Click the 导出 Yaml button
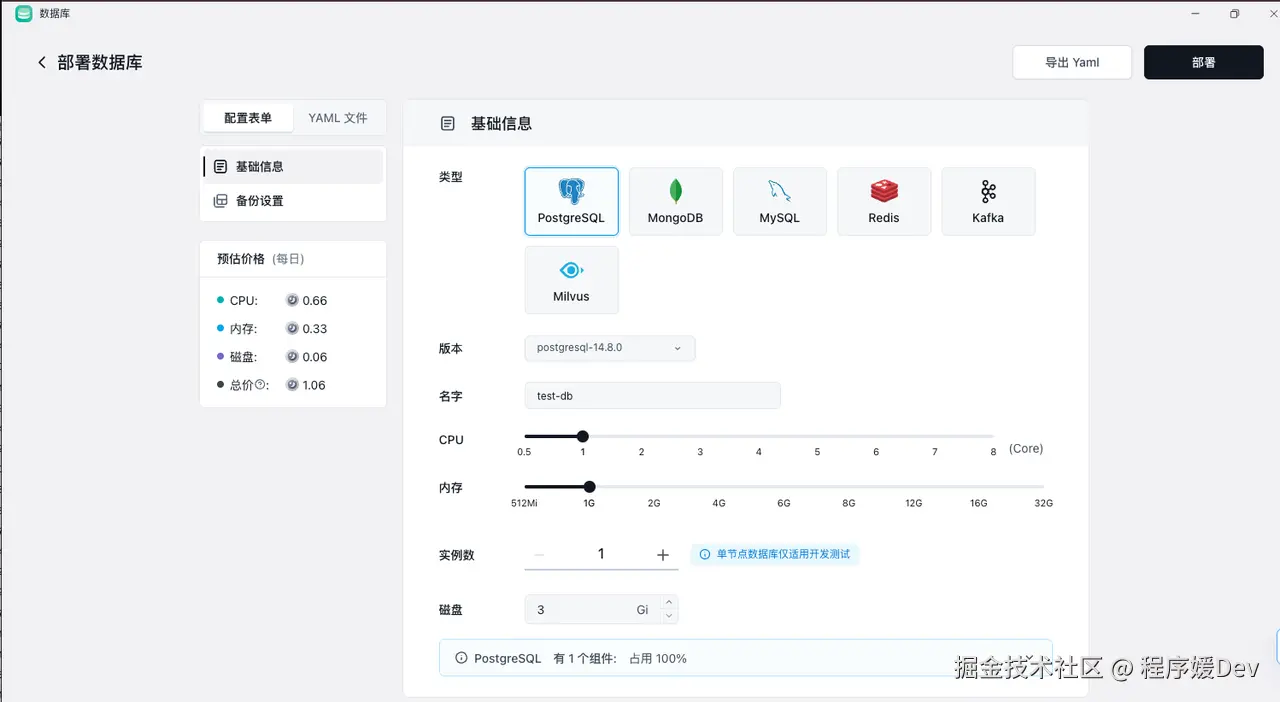 point(1072,62)
